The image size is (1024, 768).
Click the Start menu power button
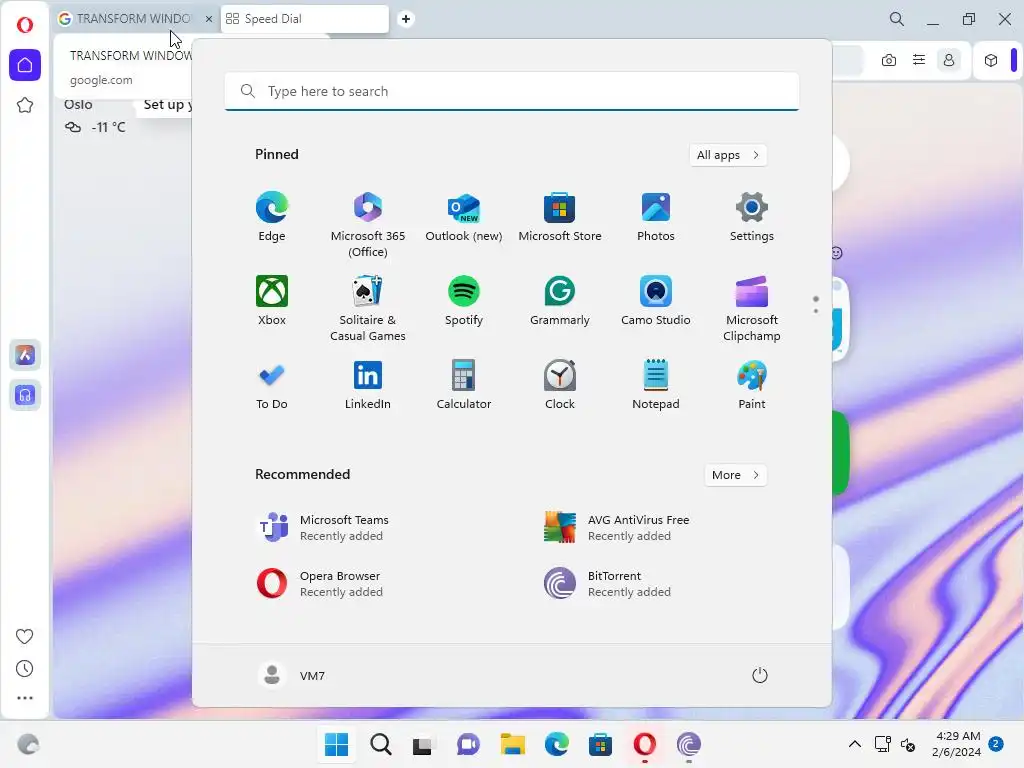(x=760, y=675)
